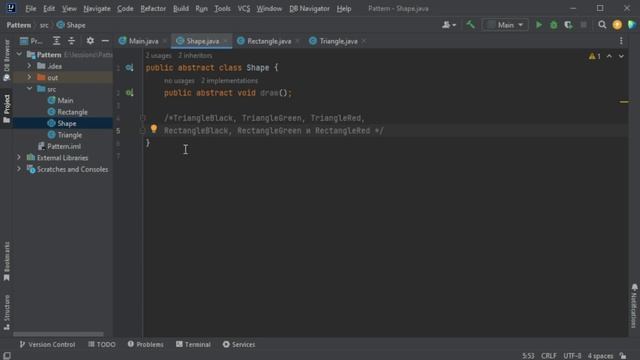Toggle read-only lock icon in status bar
The height and width of the screenshot is (360, 640).
623,356
